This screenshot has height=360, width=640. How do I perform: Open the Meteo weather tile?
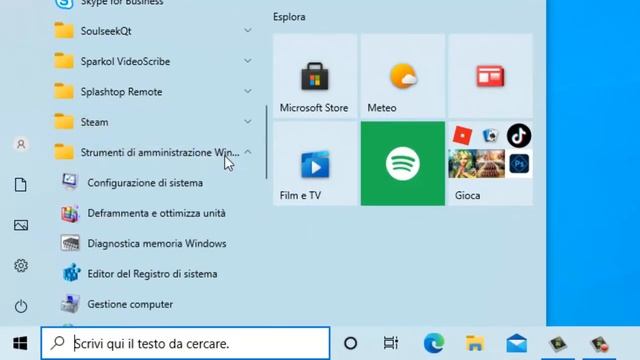tap(403, 76)
